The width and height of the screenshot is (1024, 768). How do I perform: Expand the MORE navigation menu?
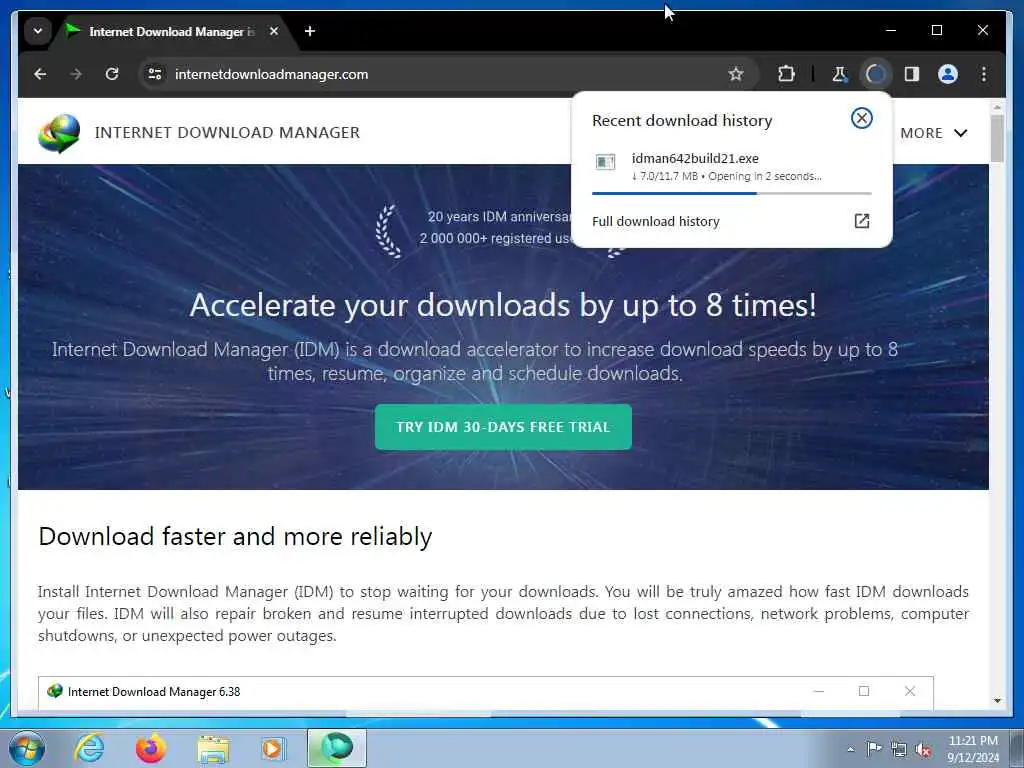(933, 133)
